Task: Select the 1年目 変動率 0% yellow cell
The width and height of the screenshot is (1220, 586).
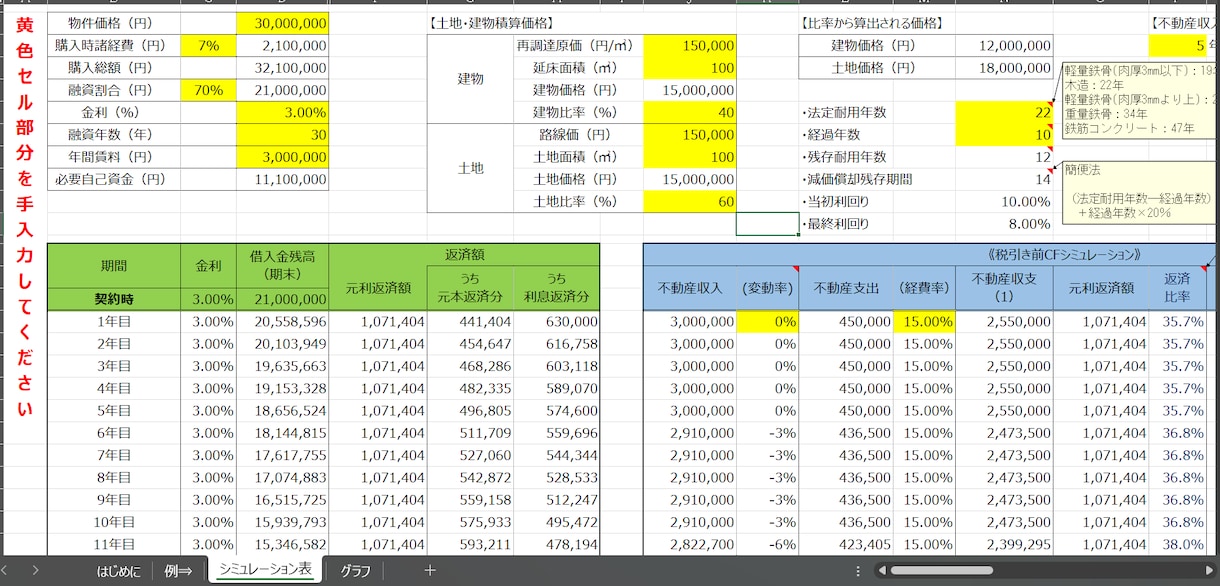Action: pyautogui.click(x=767, y=322)
